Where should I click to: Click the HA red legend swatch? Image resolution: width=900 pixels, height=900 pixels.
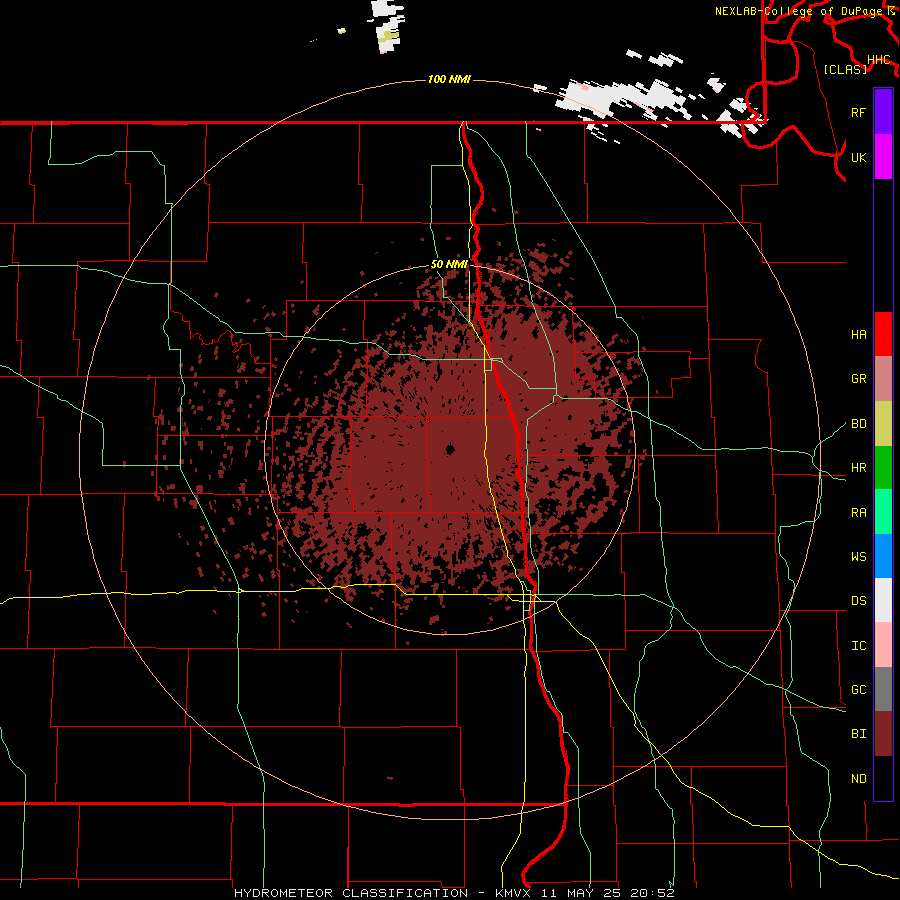[883, 334]
